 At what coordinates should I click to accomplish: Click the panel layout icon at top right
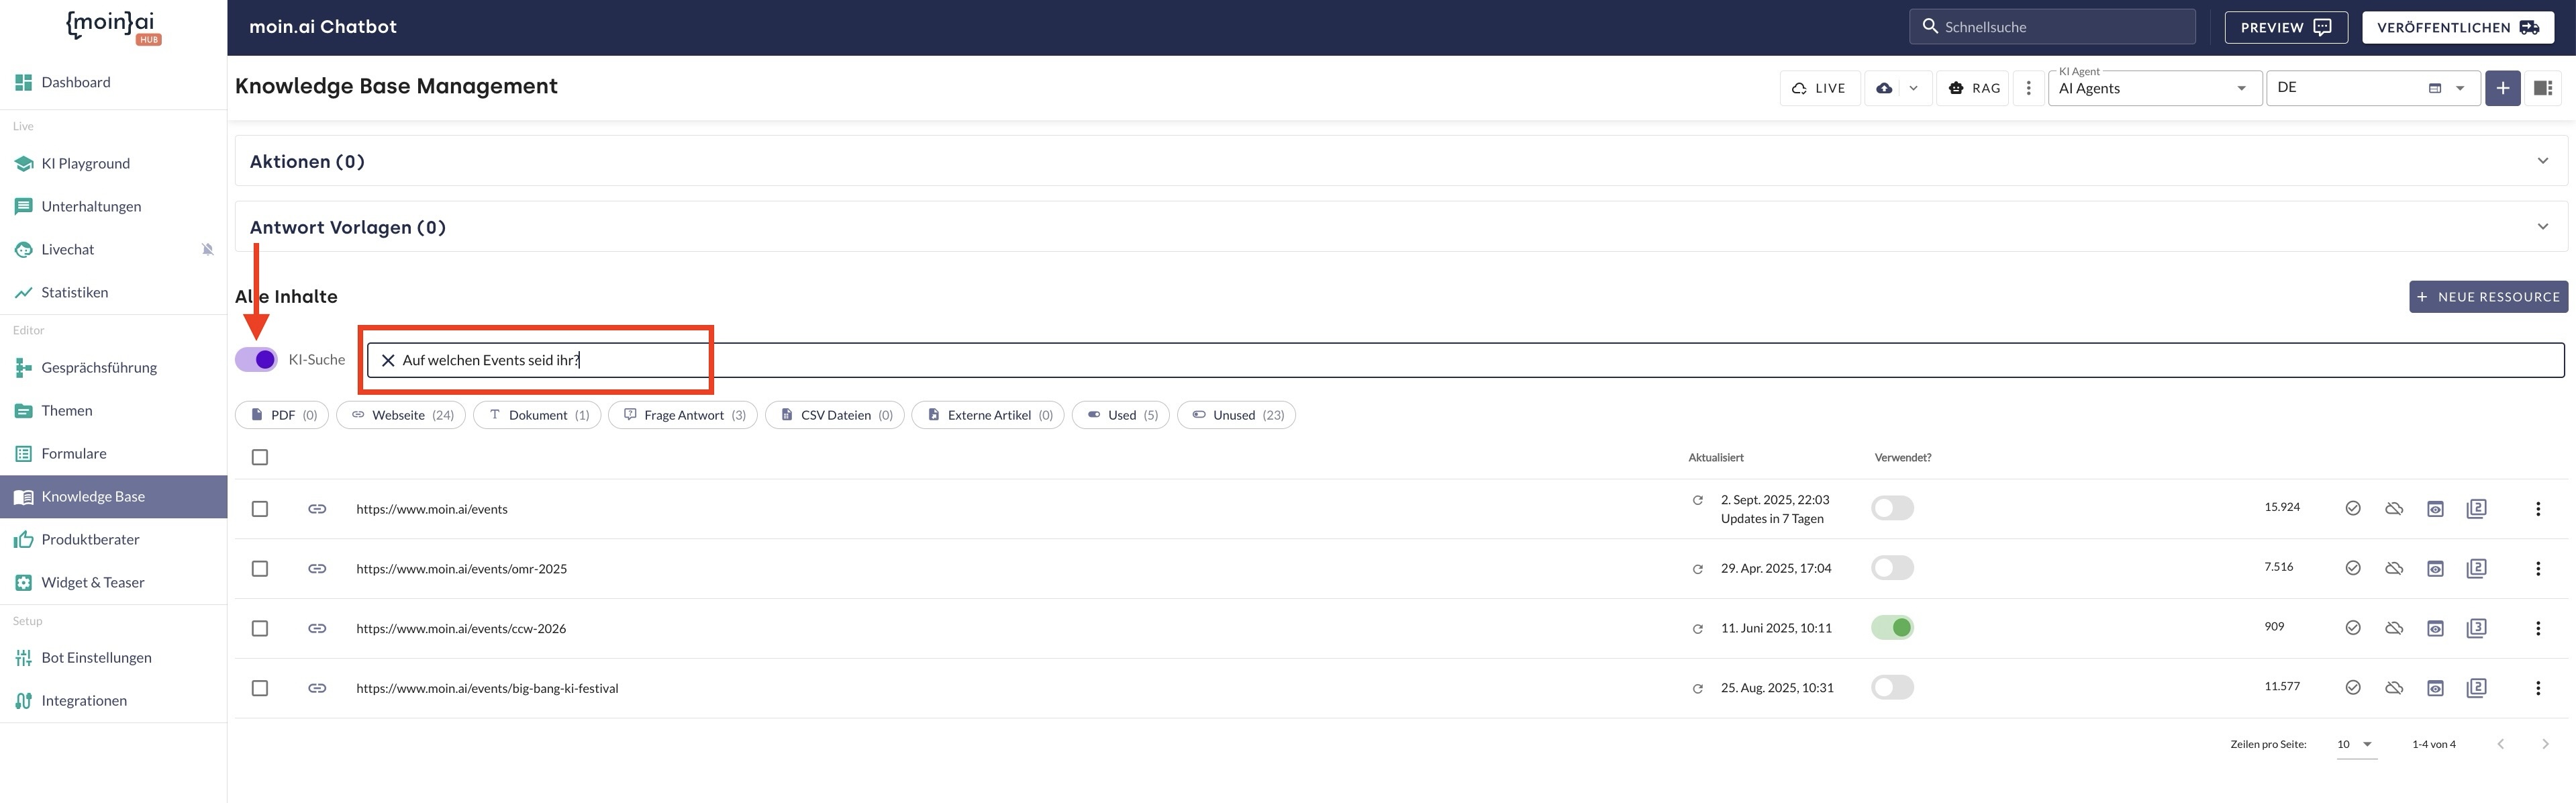2542,88
